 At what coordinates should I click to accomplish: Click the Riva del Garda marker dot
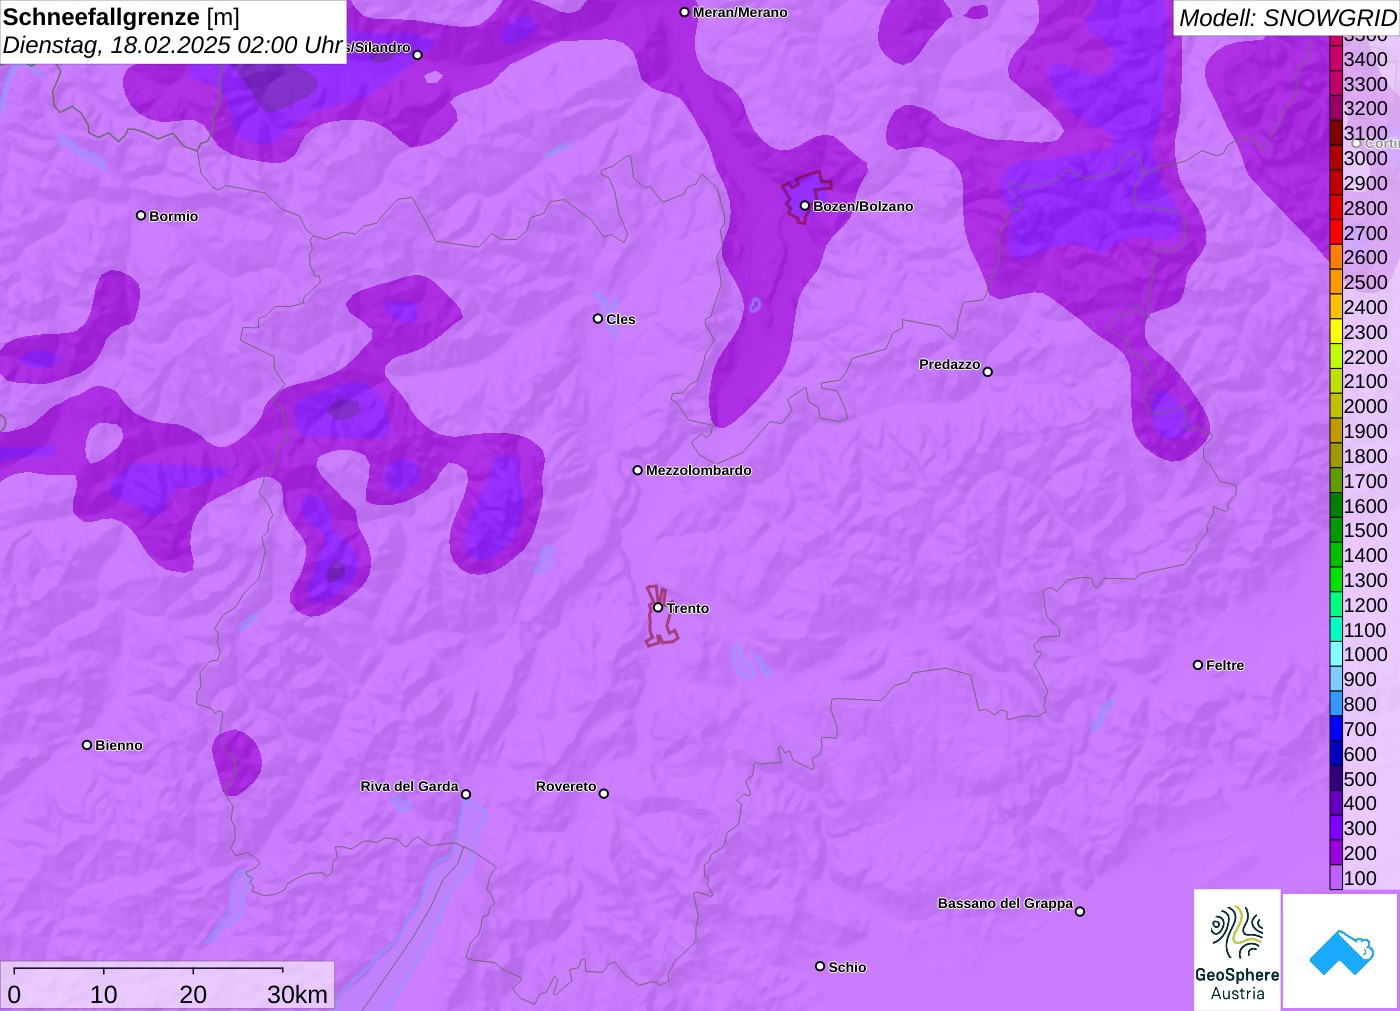click(466, 795)
